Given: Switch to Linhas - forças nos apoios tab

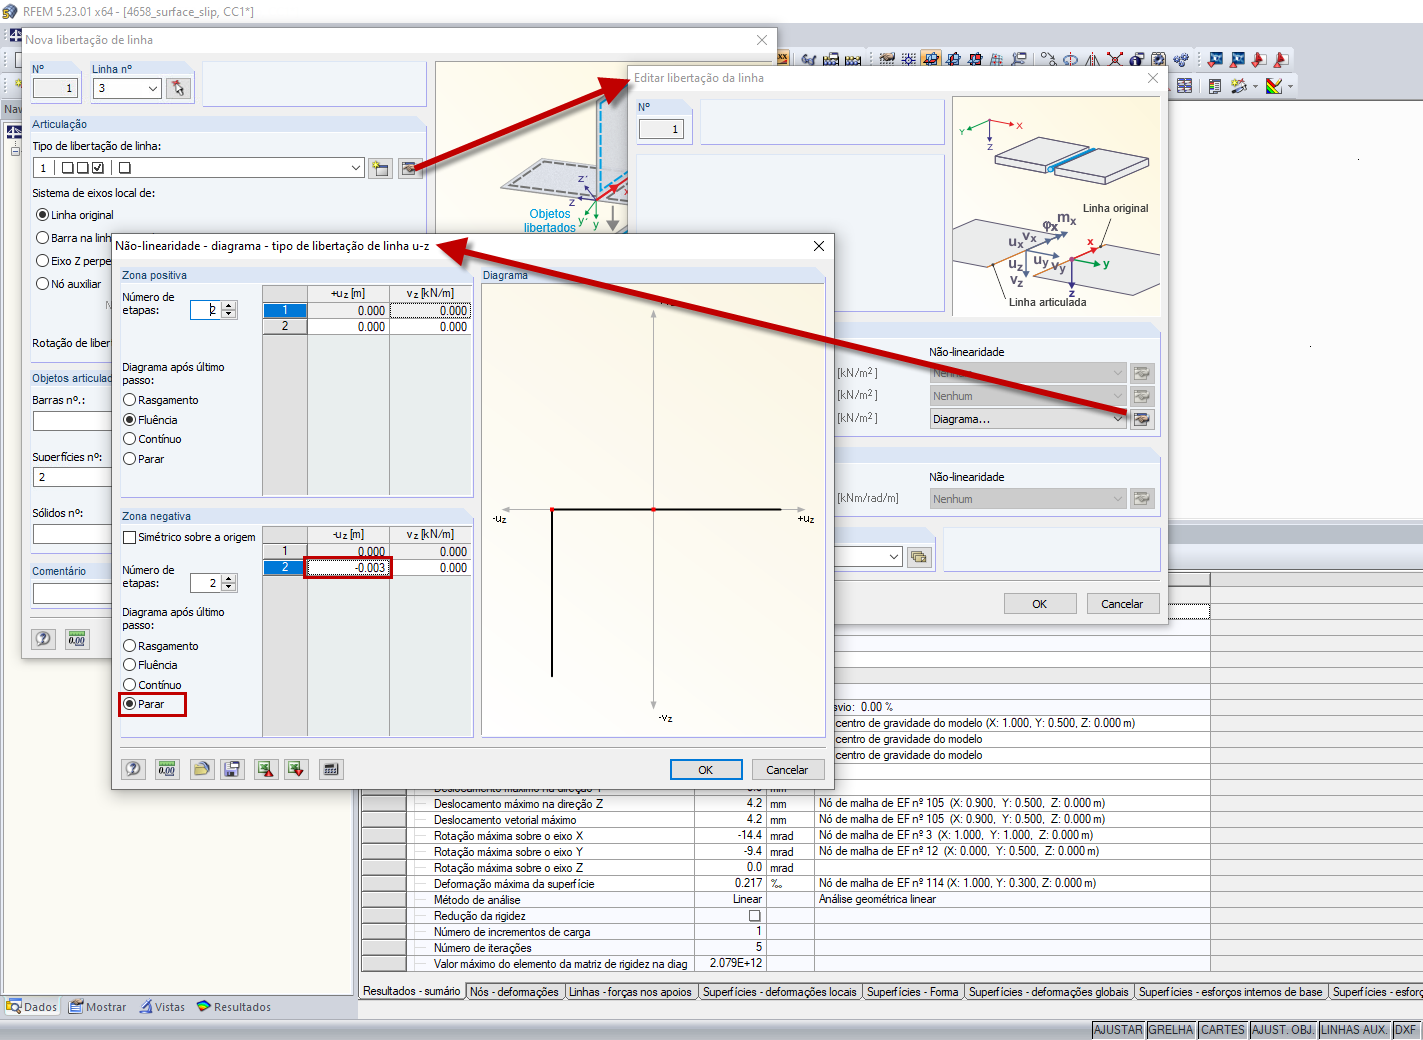Looking at the screenshot, I should pos(630,992).
